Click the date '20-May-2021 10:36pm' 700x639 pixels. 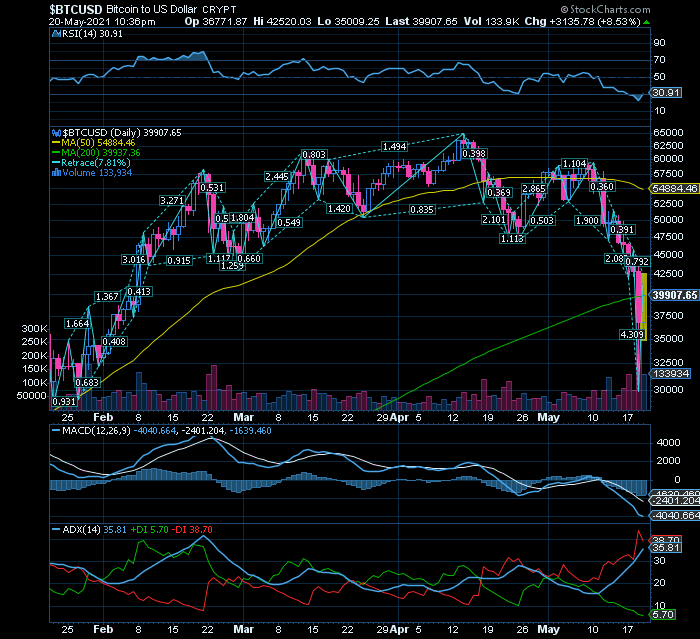pyautogui.click(x=102, y=21)
